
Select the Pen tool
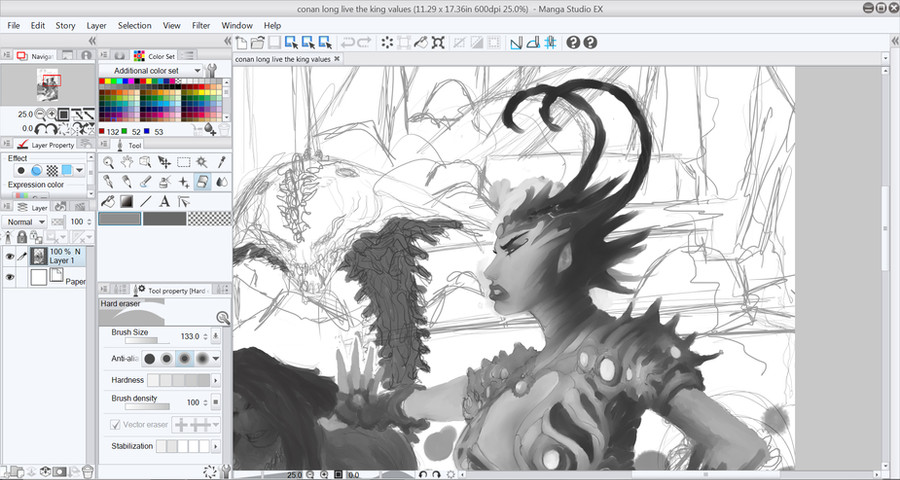[108, 182]
